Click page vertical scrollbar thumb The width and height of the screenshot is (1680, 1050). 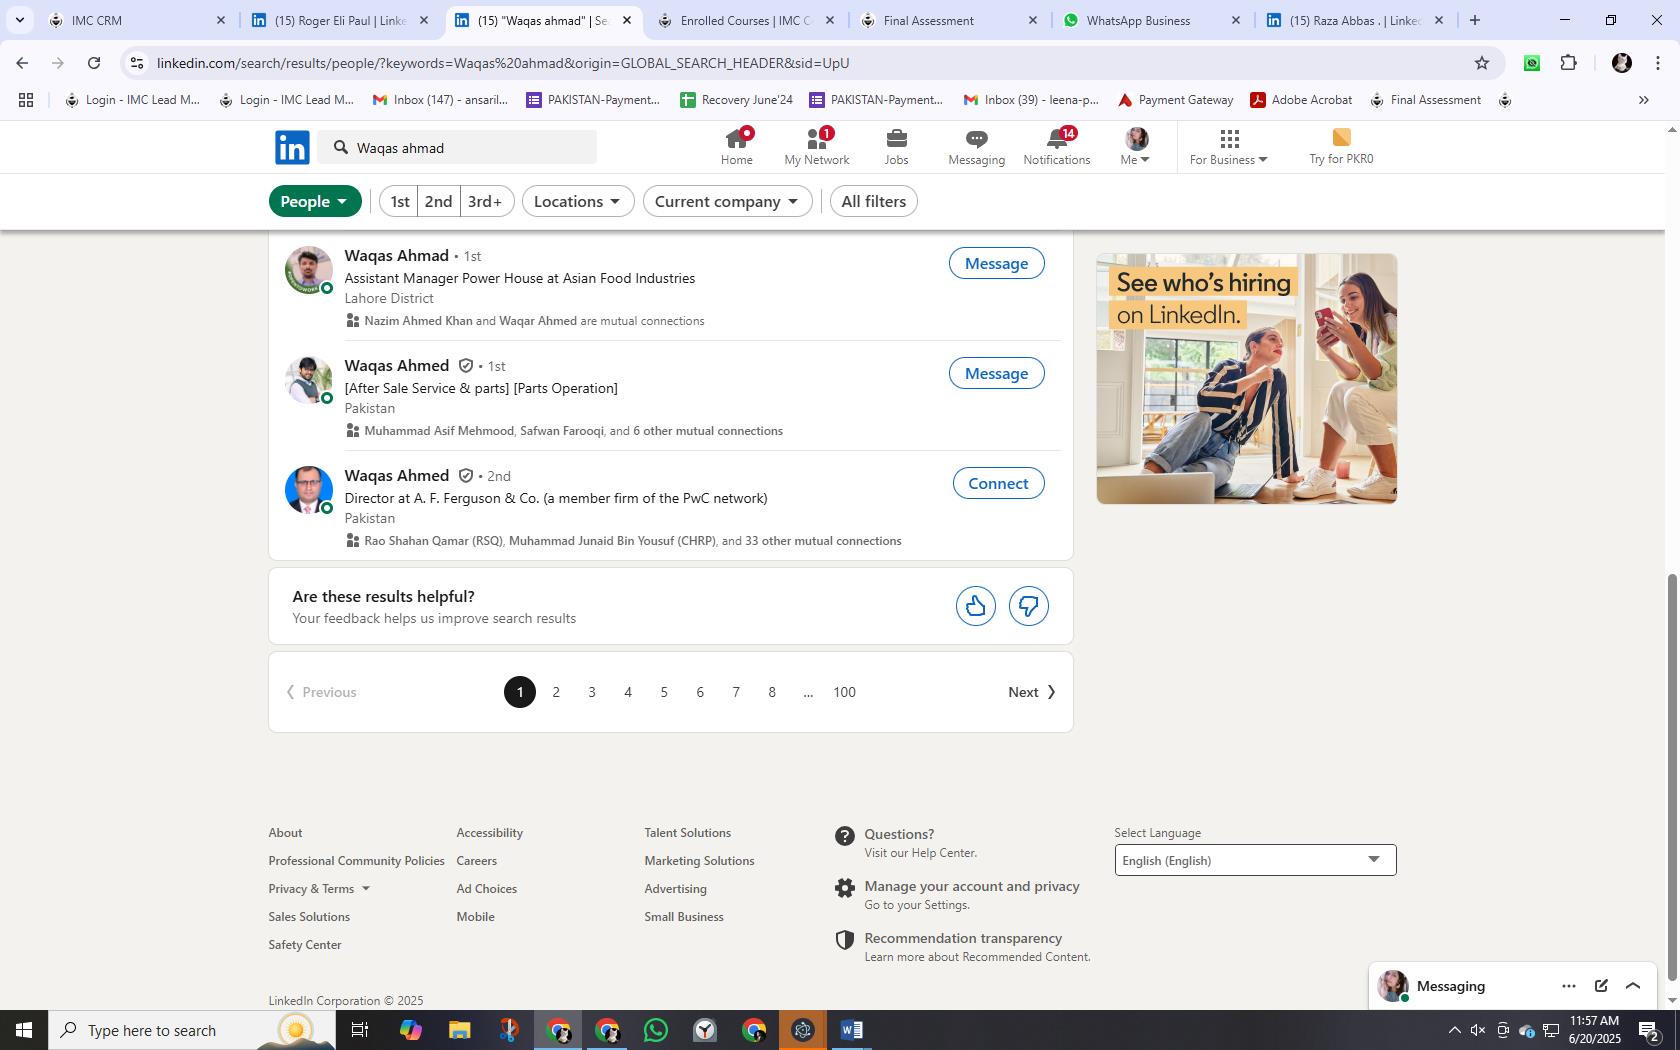click(x=1672, y=777)
